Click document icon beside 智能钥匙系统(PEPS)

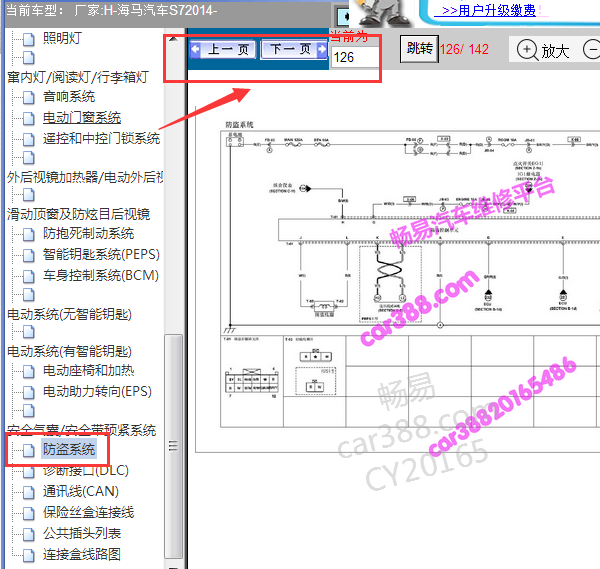(28, 255)
